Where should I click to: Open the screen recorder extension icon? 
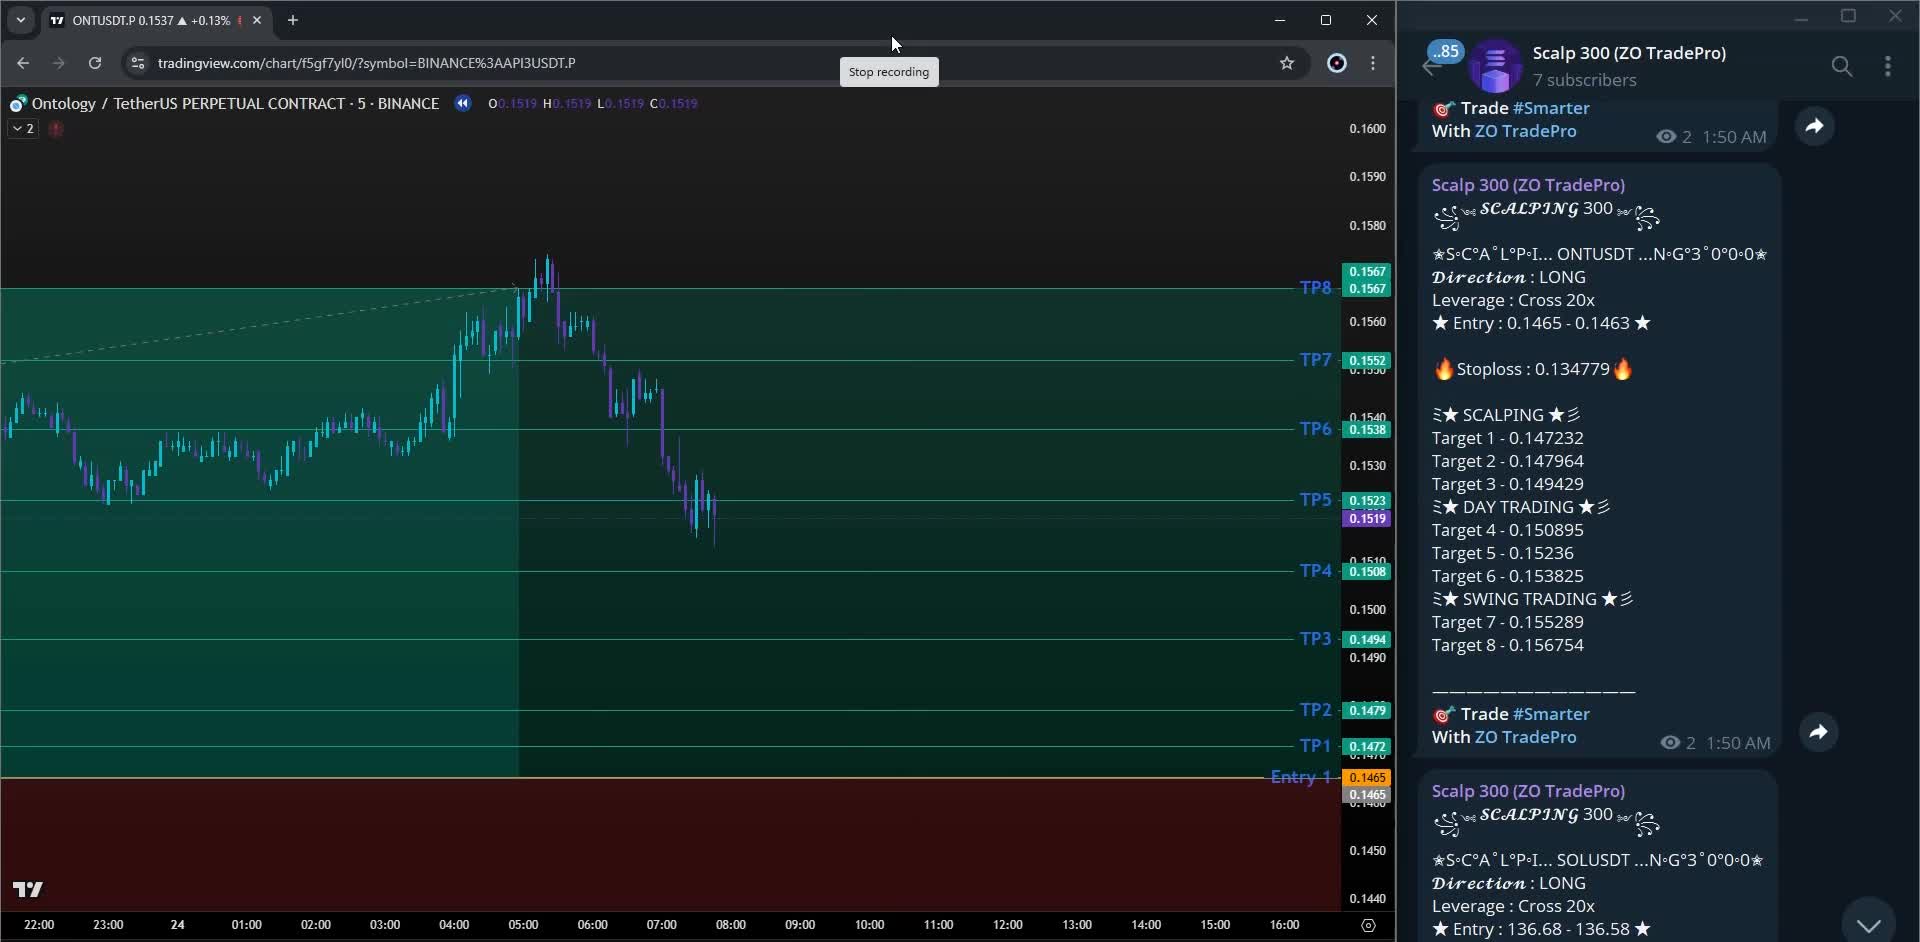pos(1337,63)
